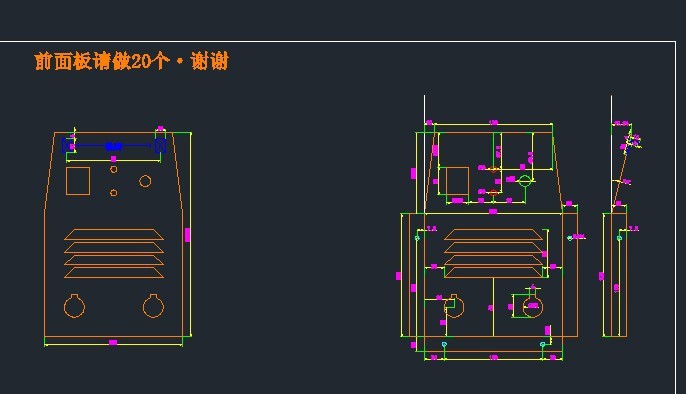Pick the right keyed circle in middle view's lower area

point(532,306)
